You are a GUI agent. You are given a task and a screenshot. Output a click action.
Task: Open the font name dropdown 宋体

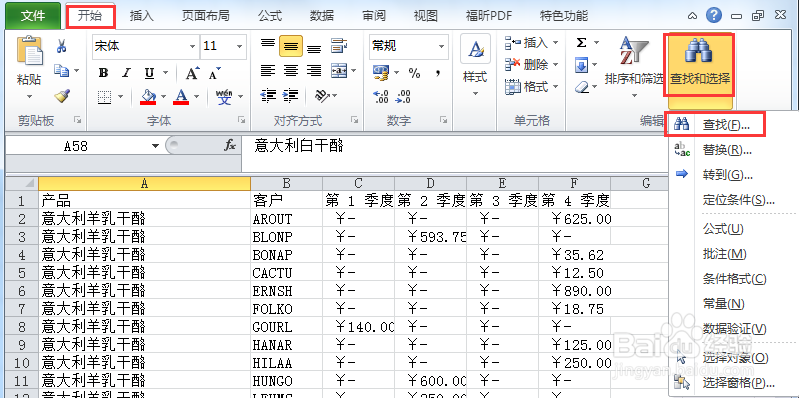(x=192, y=46)
